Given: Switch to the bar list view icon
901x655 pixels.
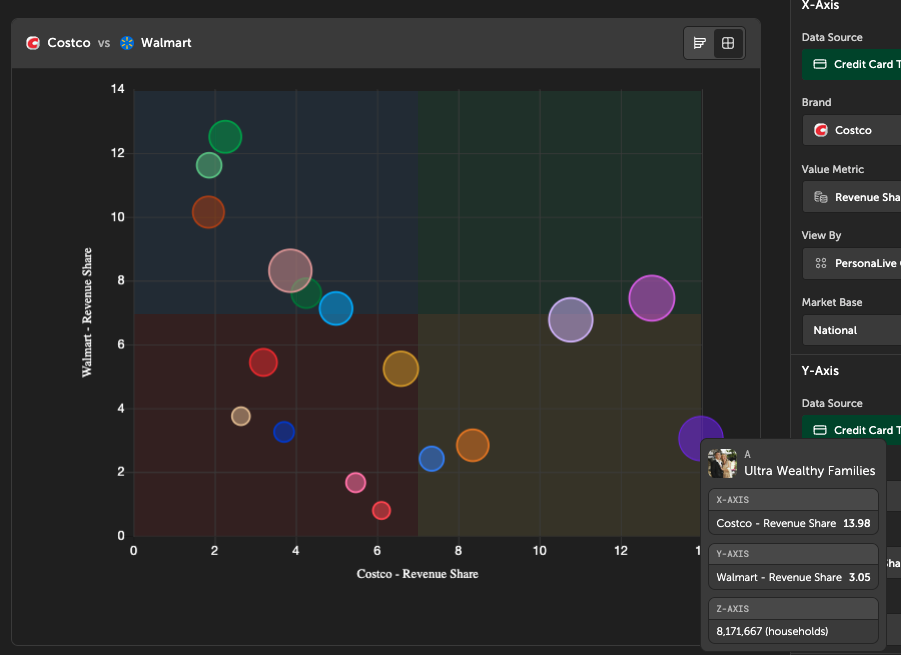Looking at the screenshot, I should click(699, 43).
